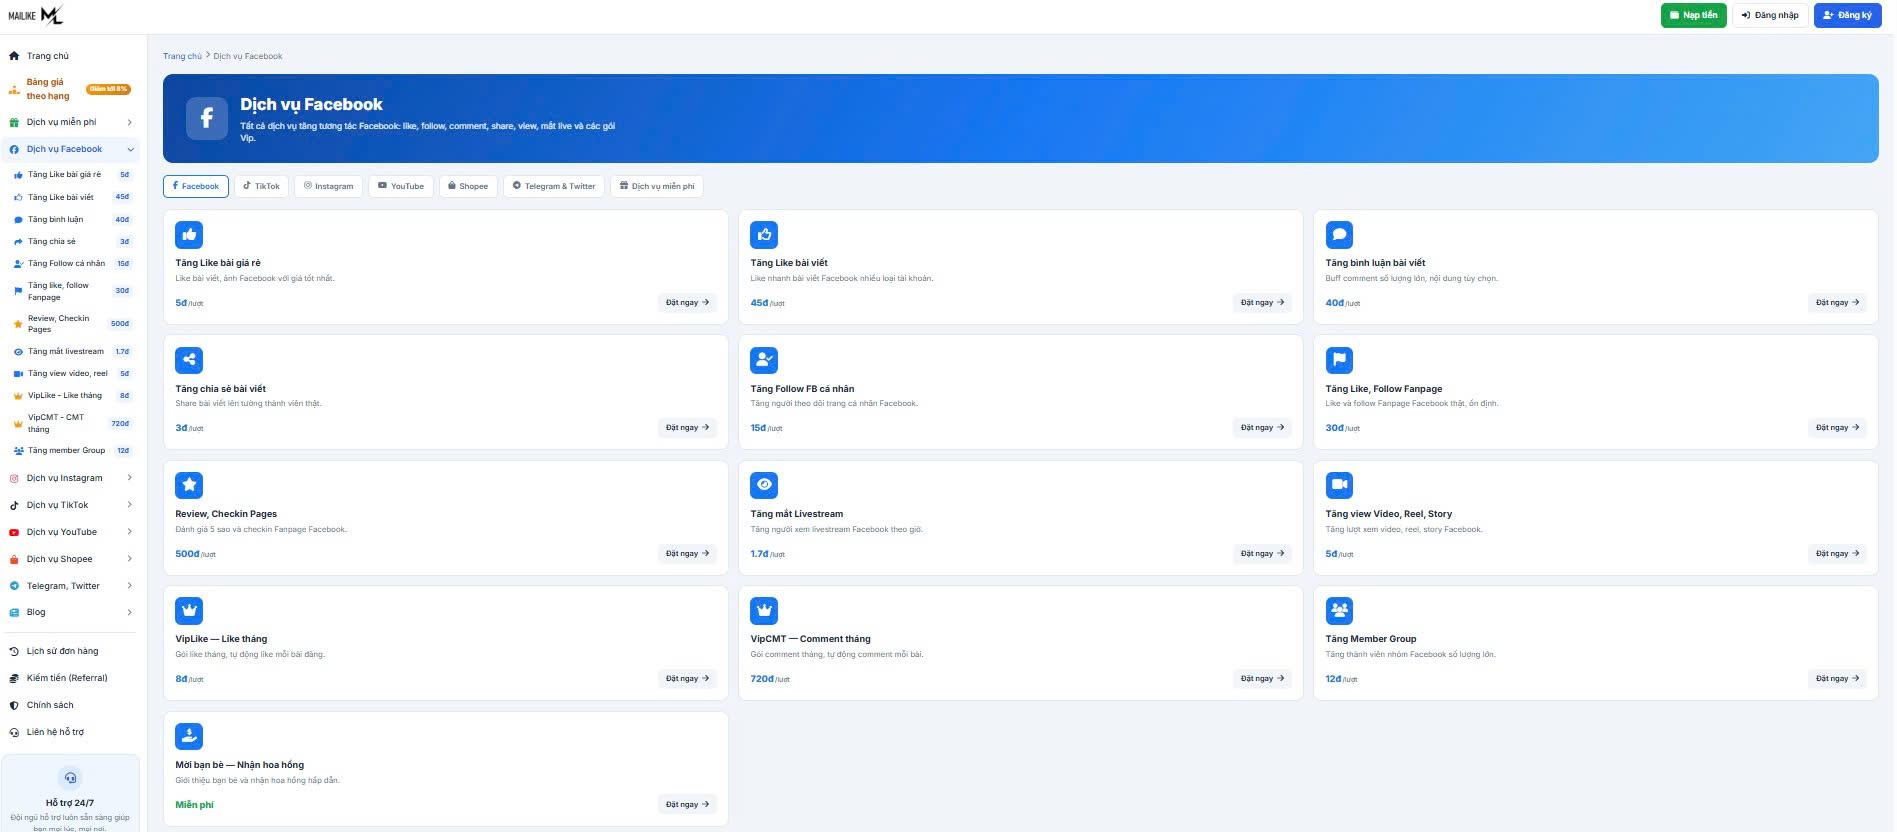Image resolution: width=1897 pixels, height=832 pixels.
Task: Open sidebar item Tăng bình luận
Action: pyautogui.click(x=72, y=219)
